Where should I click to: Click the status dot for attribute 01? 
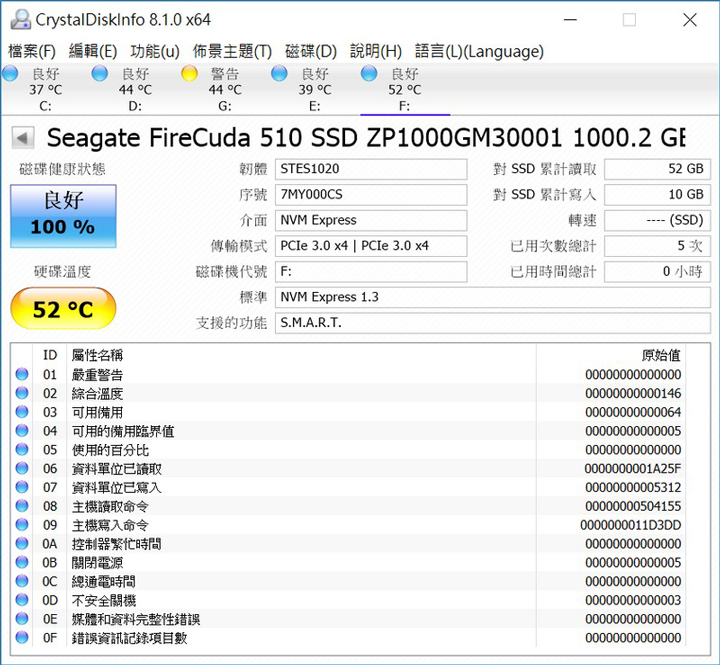click(22, 374)
